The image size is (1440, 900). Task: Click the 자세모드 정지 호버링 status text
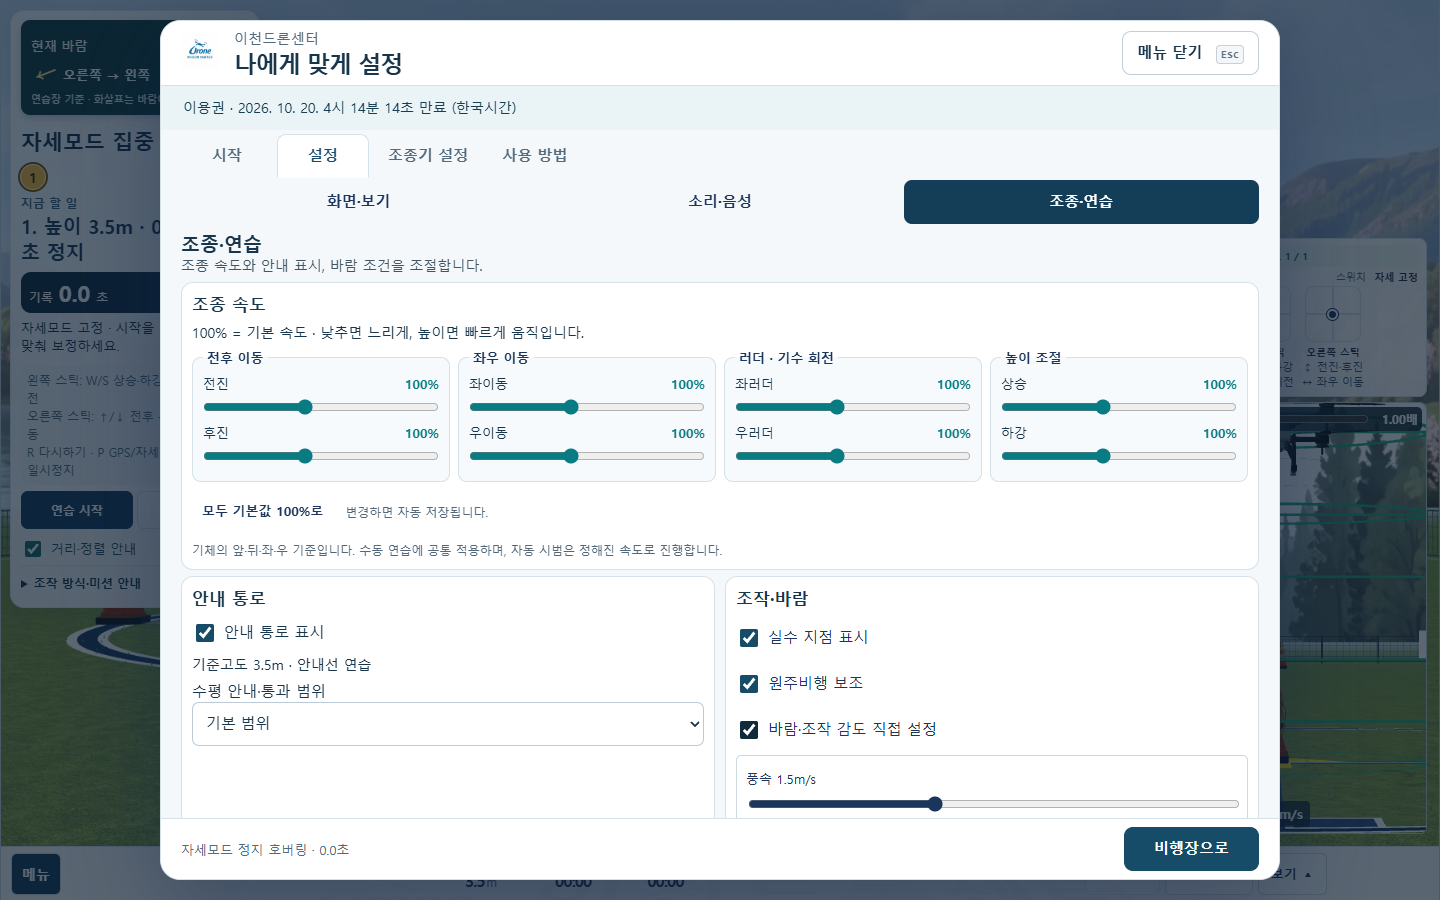point(265,850)
